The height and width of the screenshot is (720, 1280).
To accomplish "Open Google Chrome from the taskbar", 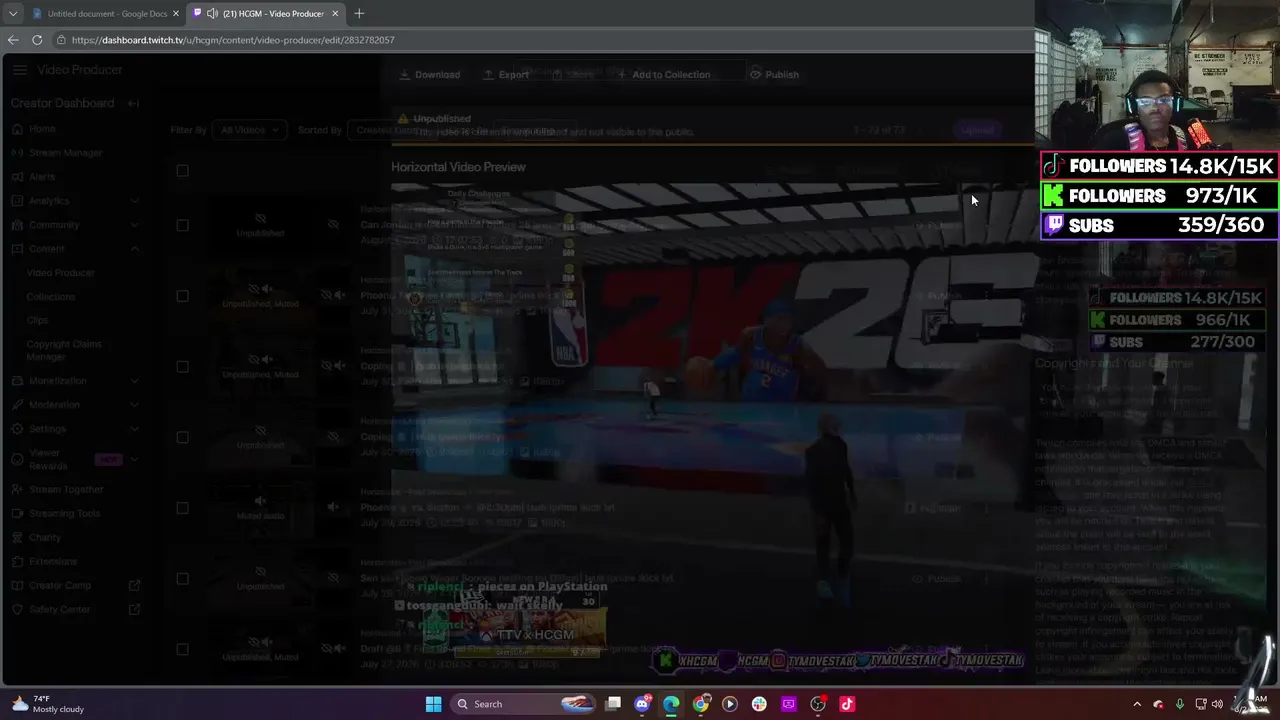I will tap(701, 704).
